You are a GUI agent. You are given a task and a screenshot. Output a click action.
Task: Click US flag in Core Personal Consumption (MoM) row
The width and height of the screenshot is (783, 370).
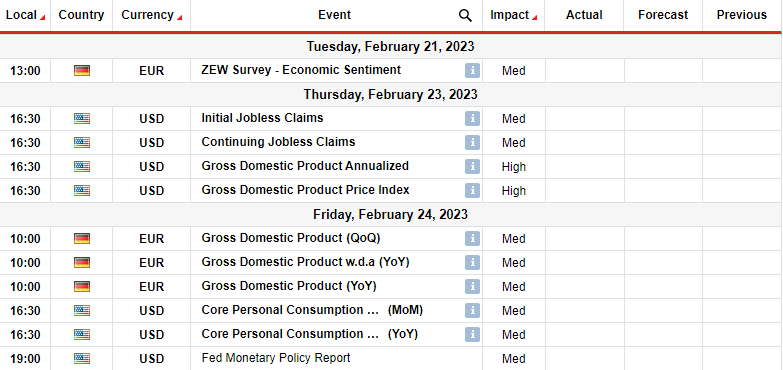click(82, 310)
